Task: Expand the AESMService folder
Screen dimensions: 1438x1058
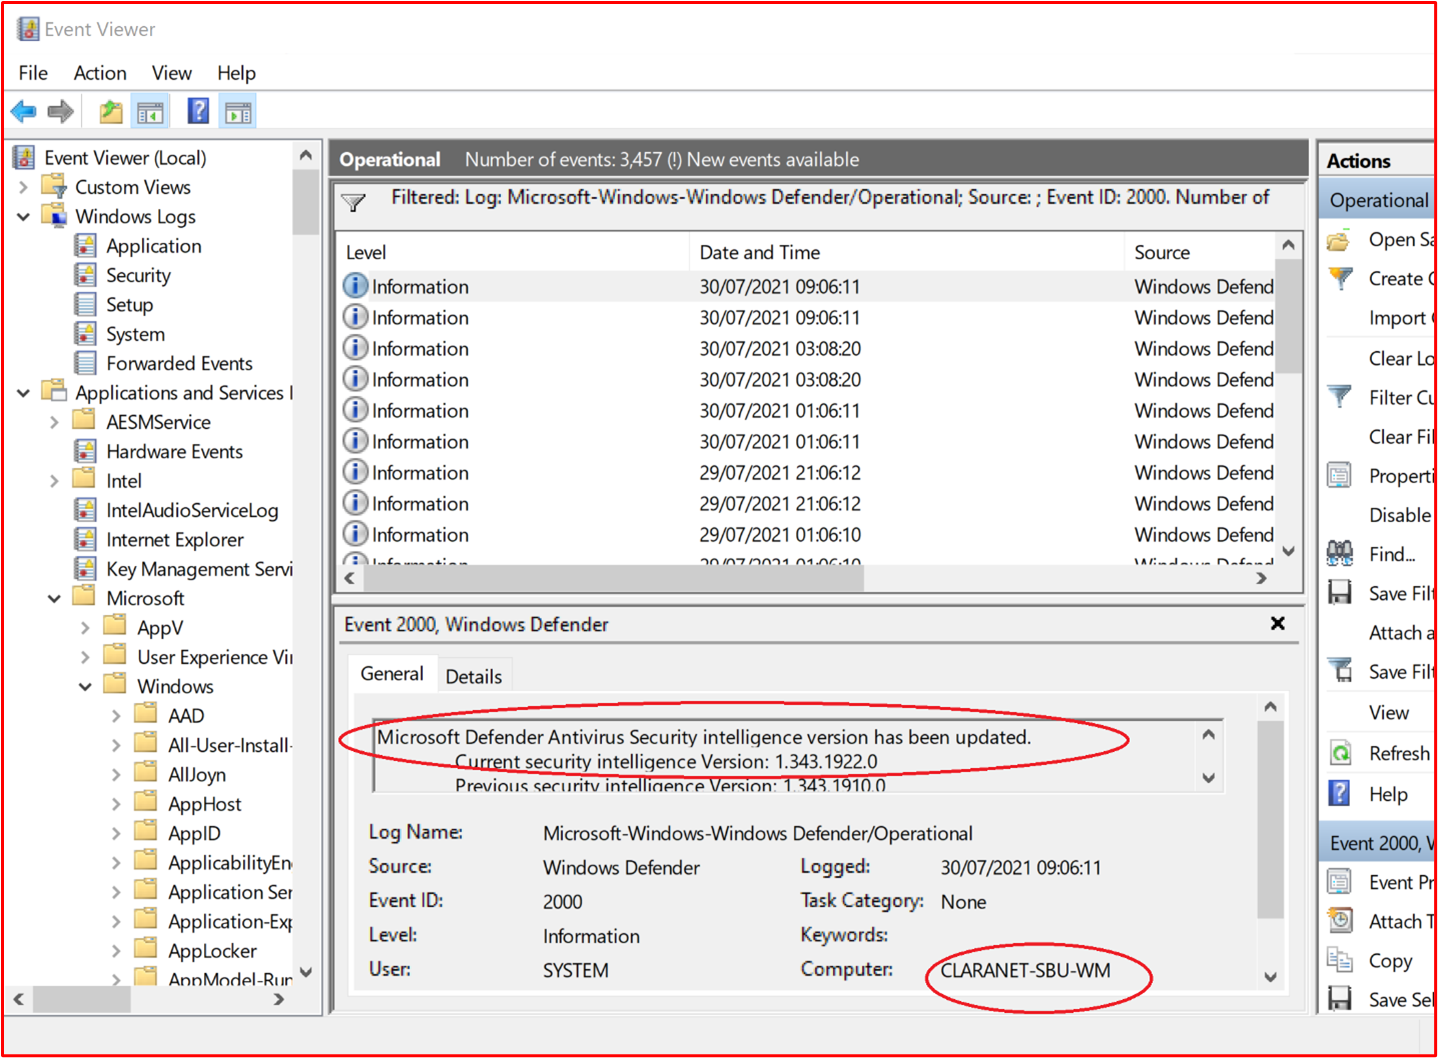Action: coord(54,422)
